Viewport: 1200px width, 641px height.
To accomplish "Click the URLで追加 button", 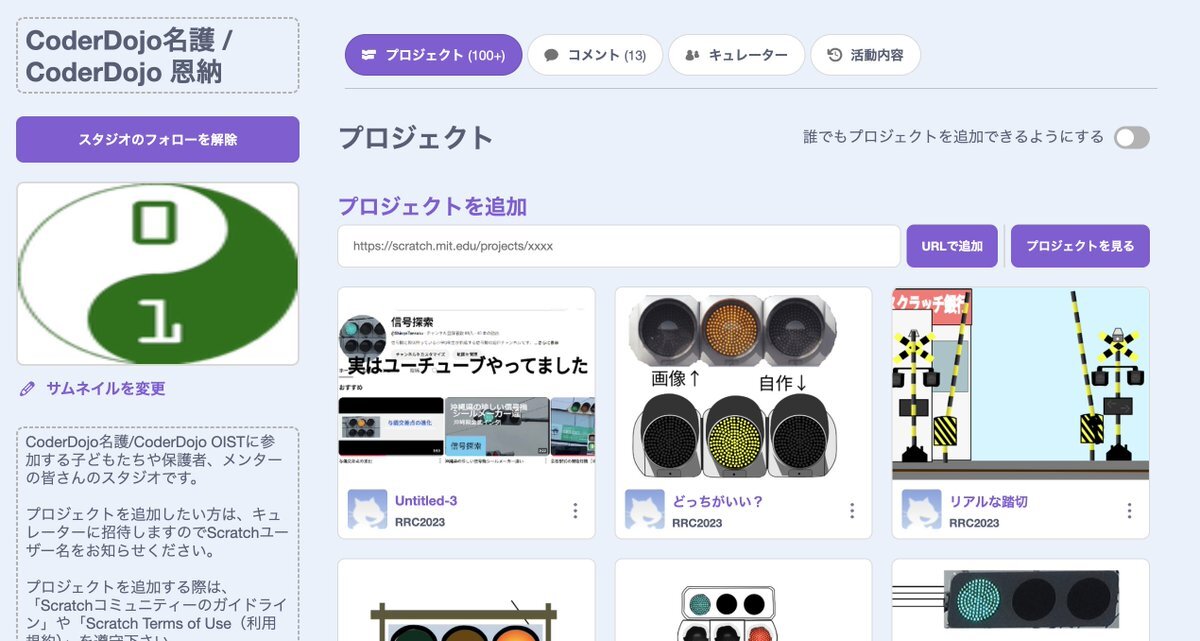I will click(x=952, y=246).
